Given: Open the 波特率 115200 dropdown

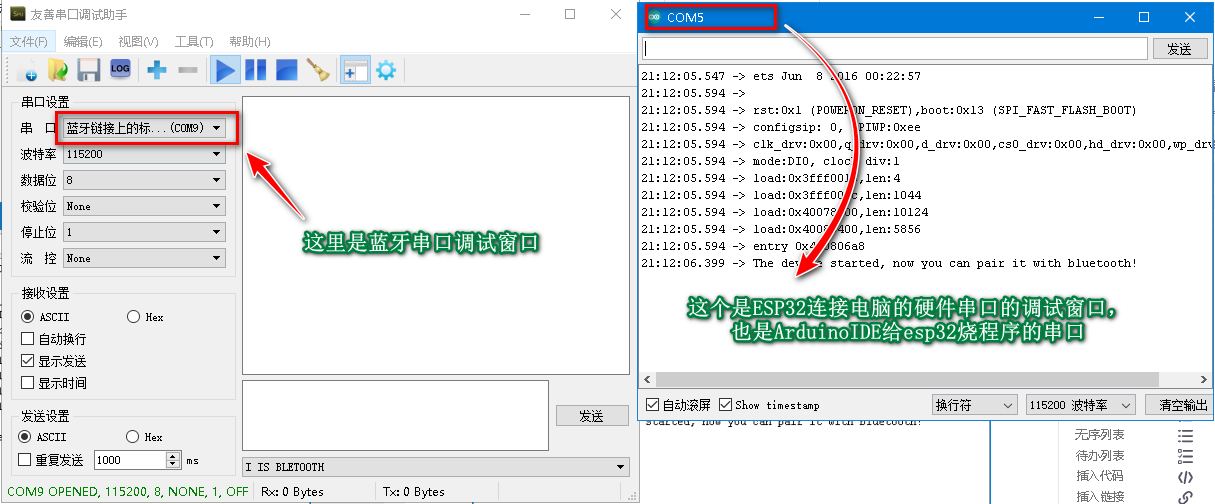Looking at the screenshot, I should pyautogui.click(x=144, y=155).
